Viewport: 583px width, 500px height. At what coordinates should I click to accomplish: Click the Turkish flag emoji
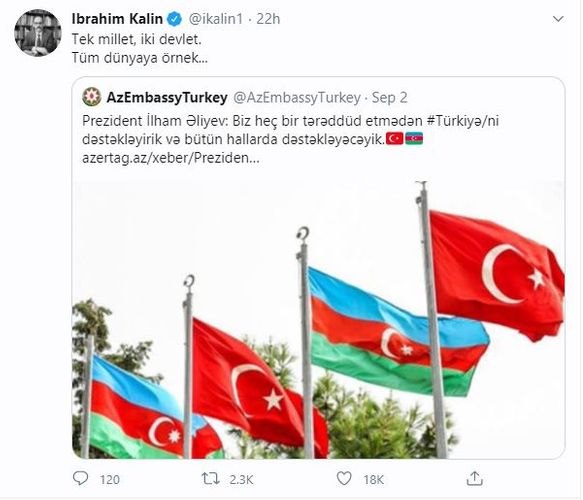[394, 139]
